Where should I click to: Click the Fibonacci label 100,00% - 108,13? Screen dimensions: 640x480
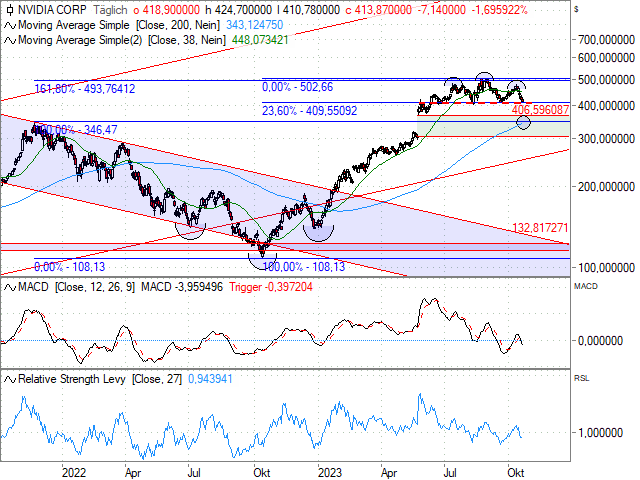pyautogui.click(x=304, y=267)
